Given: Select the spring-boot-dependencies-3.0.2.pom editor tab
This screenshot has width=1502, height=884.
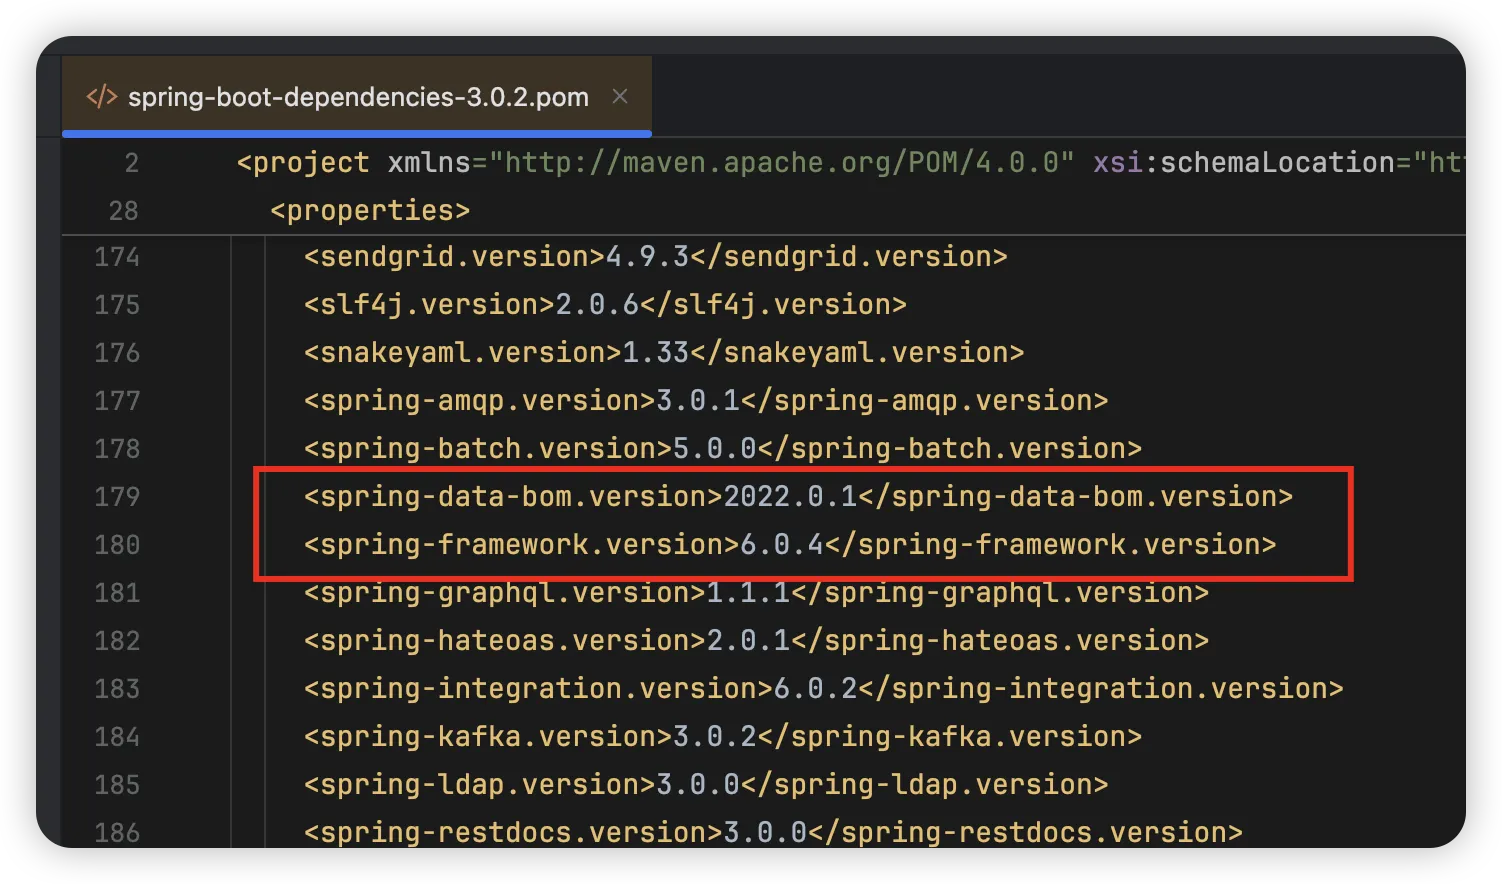Looking at the screenshot, I should click(x=358, y=97).
